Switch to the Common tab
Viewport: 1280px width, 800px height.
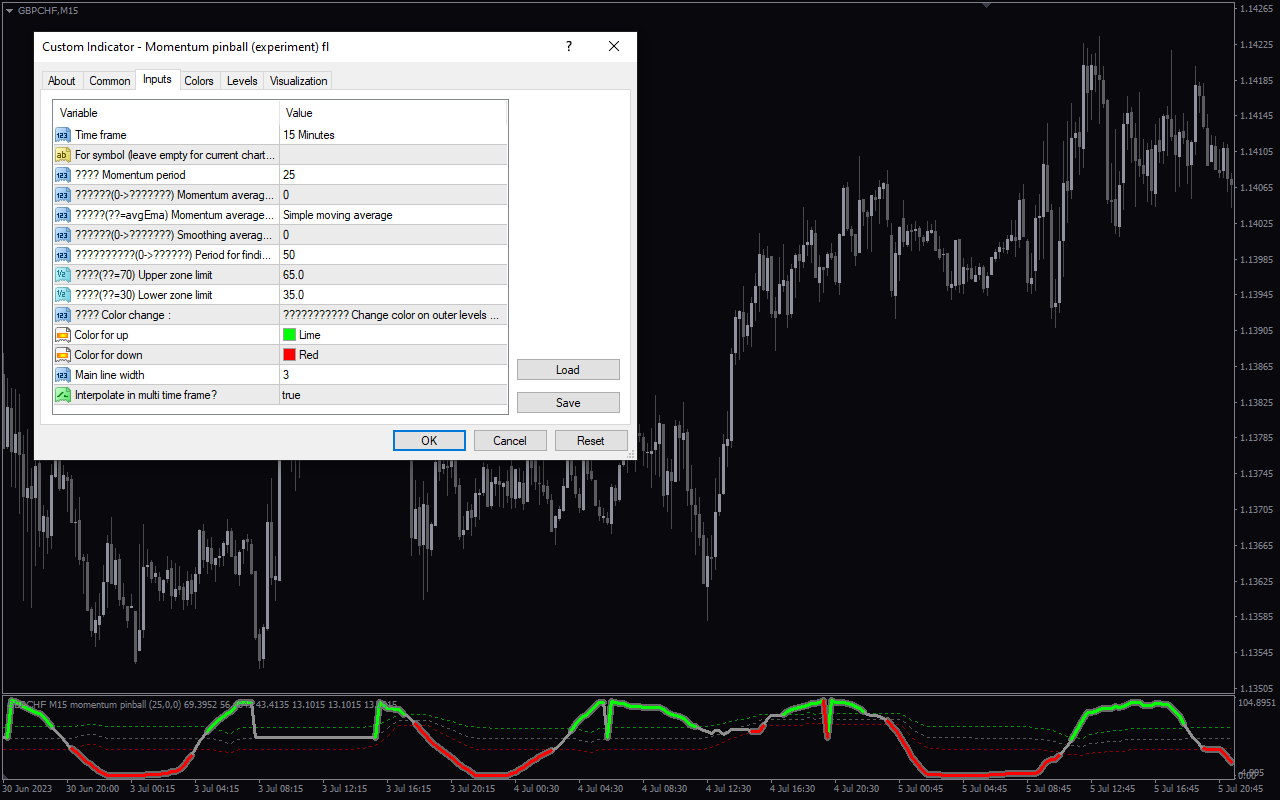[110, 81]
